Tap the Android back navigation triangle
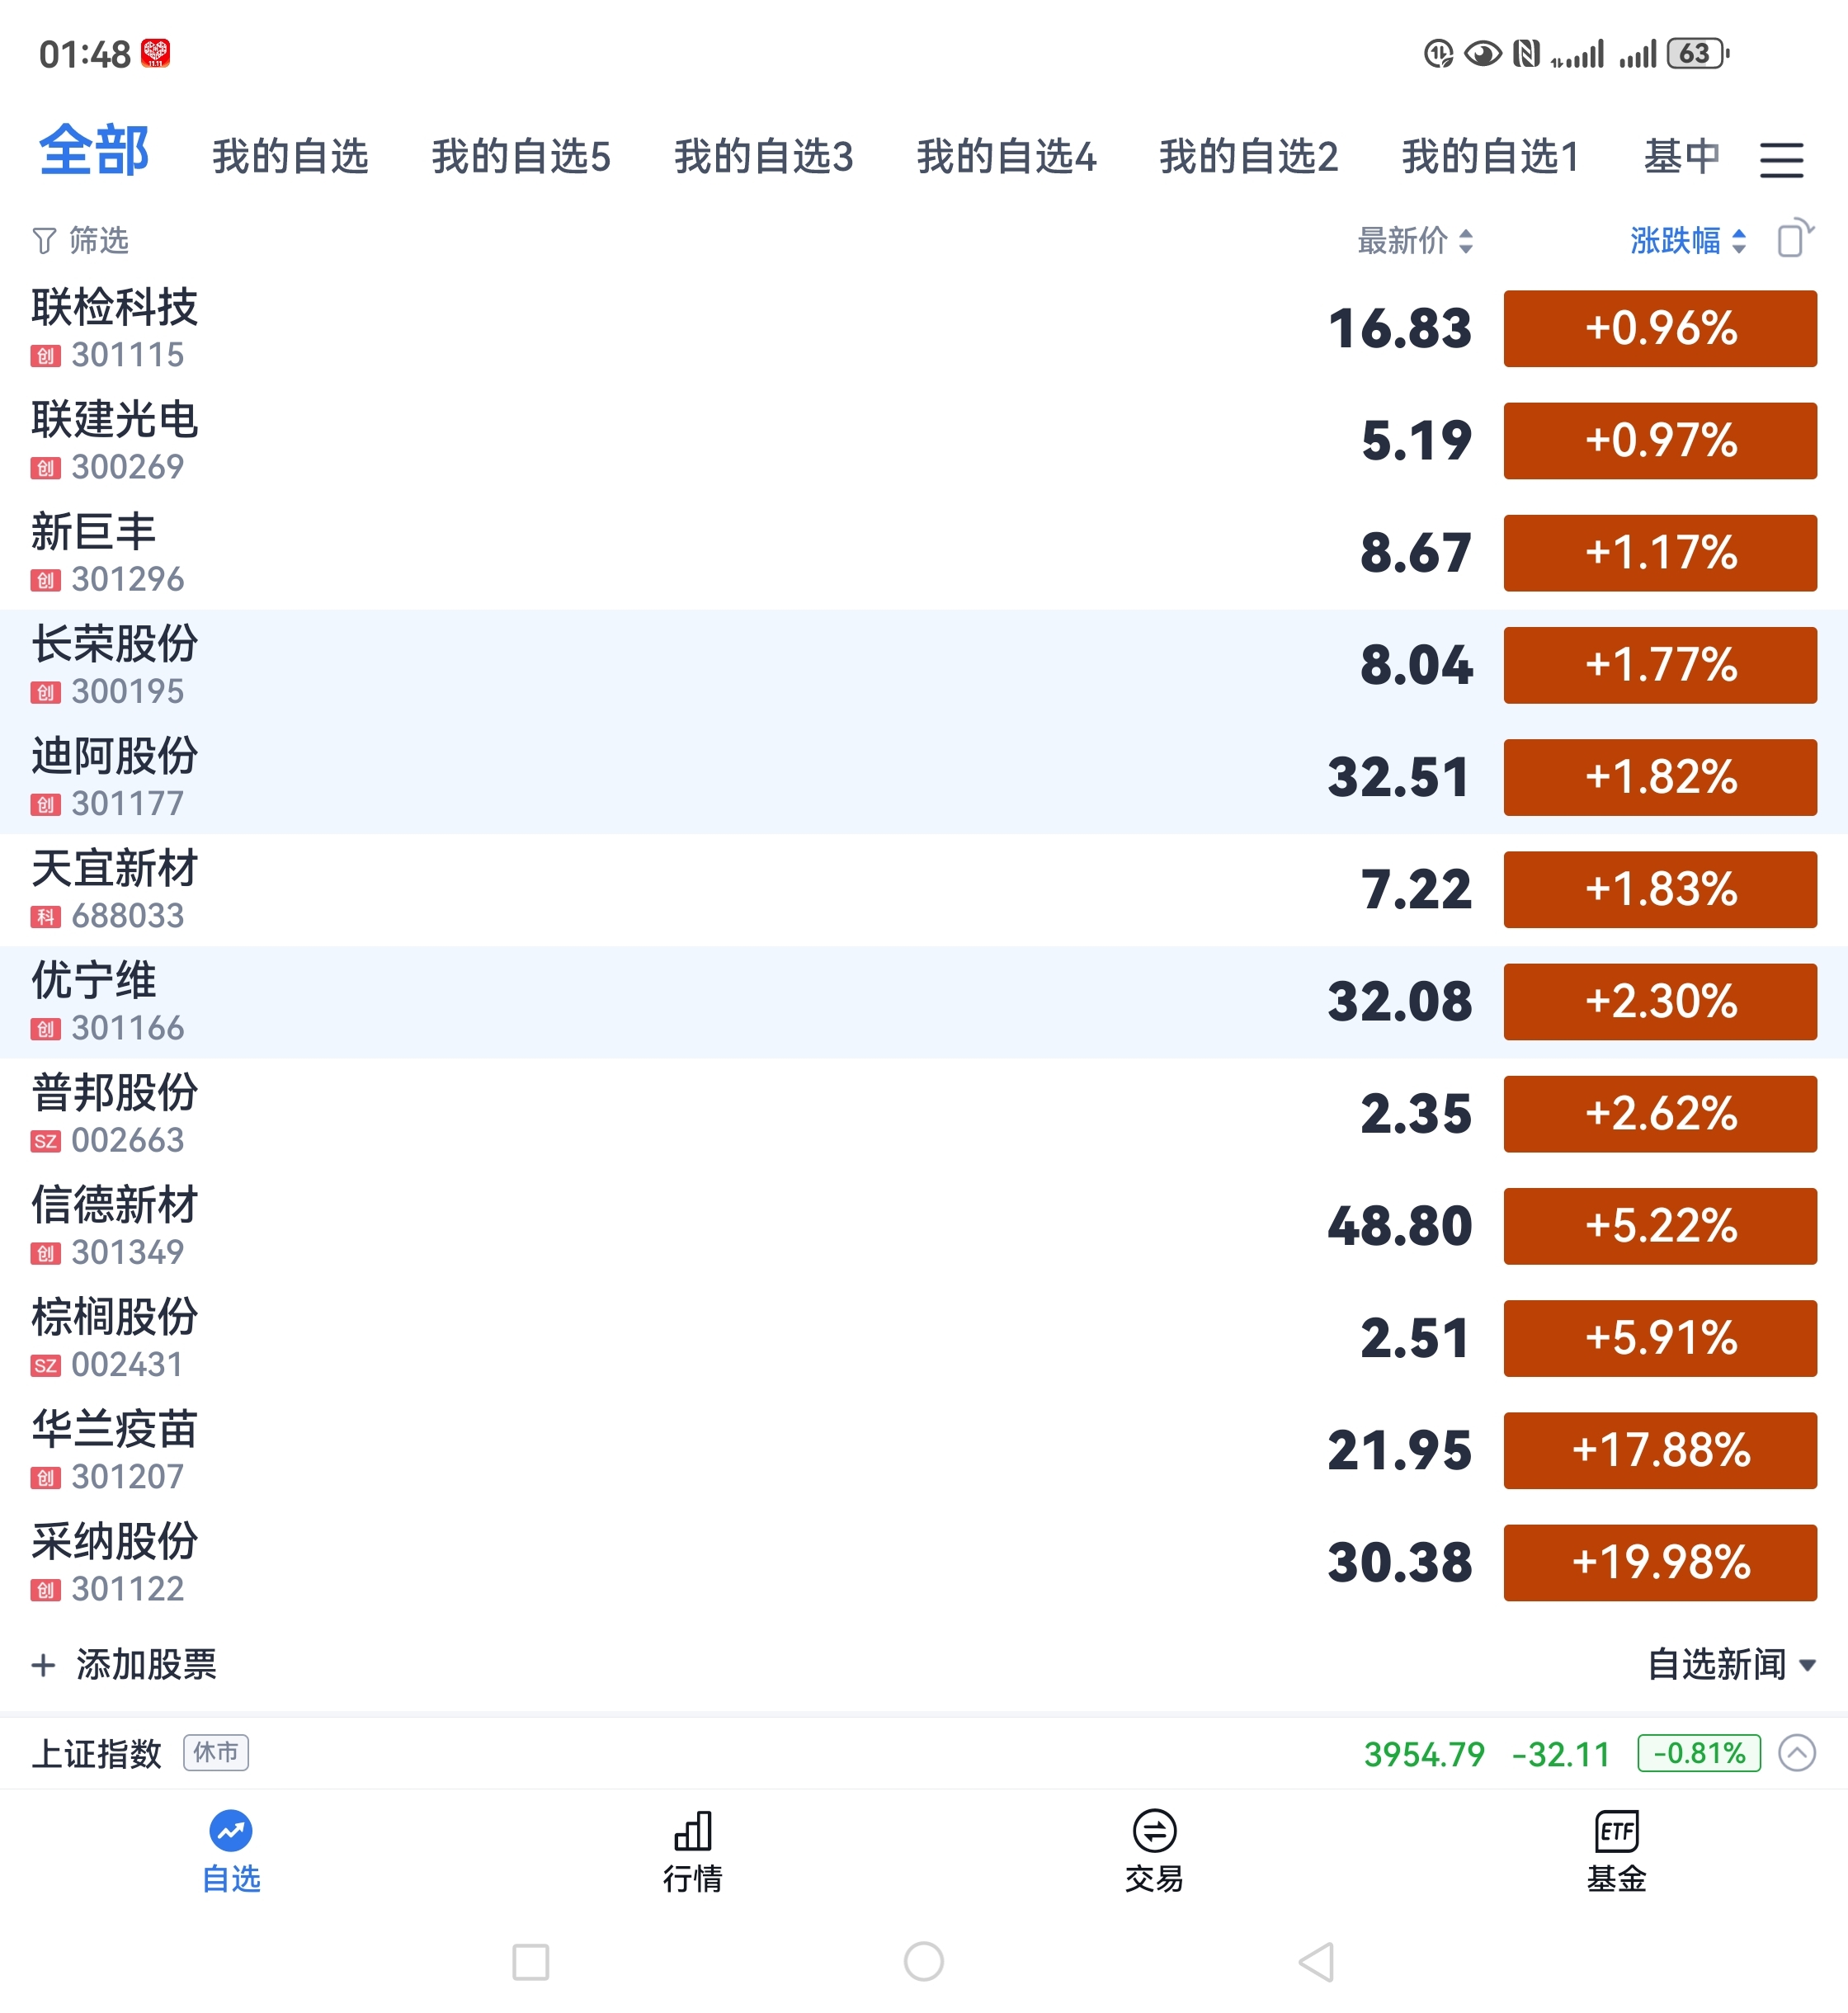 1317,1961
